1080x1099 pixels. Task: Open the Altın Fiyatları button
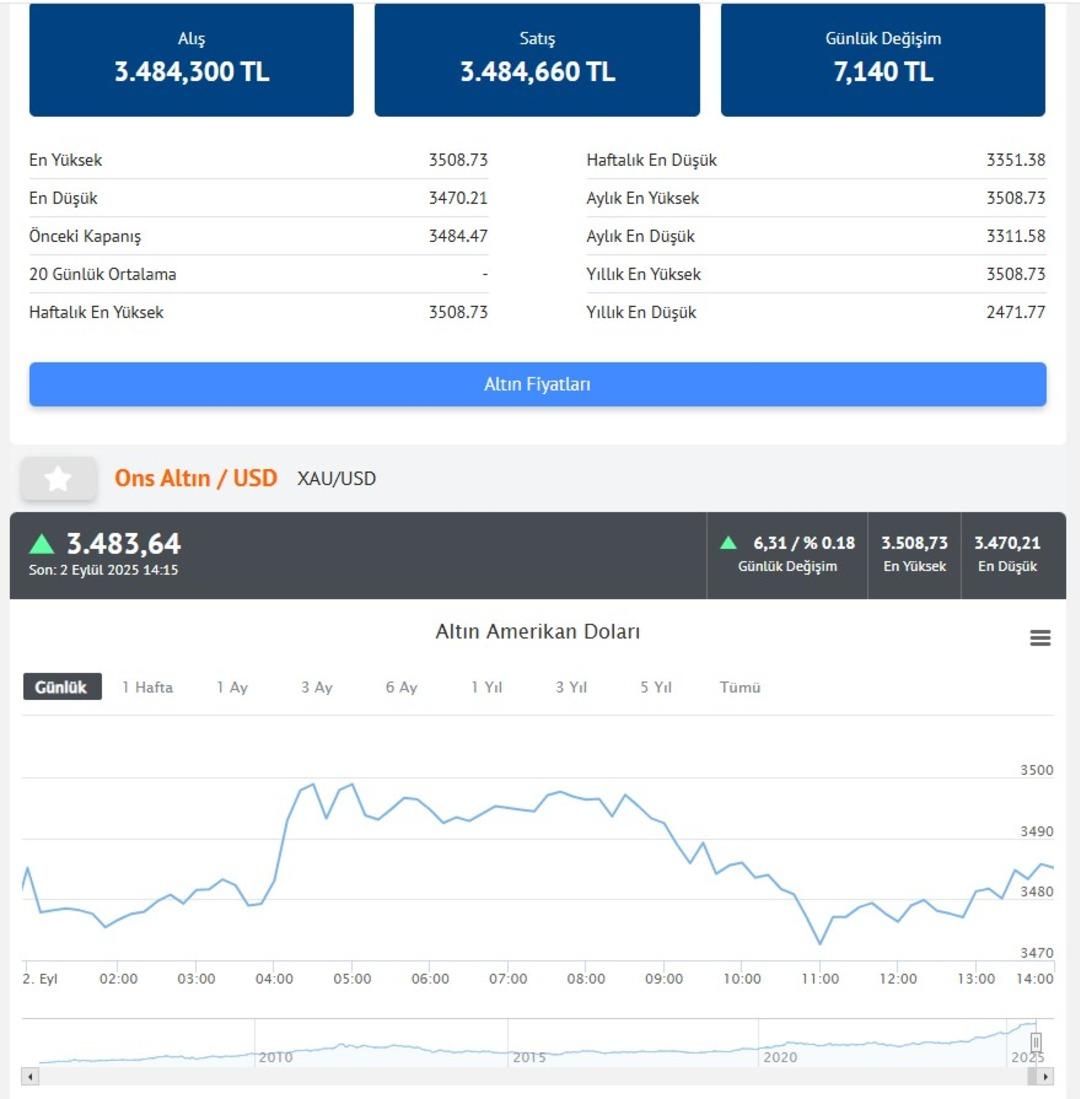point(538,384)
